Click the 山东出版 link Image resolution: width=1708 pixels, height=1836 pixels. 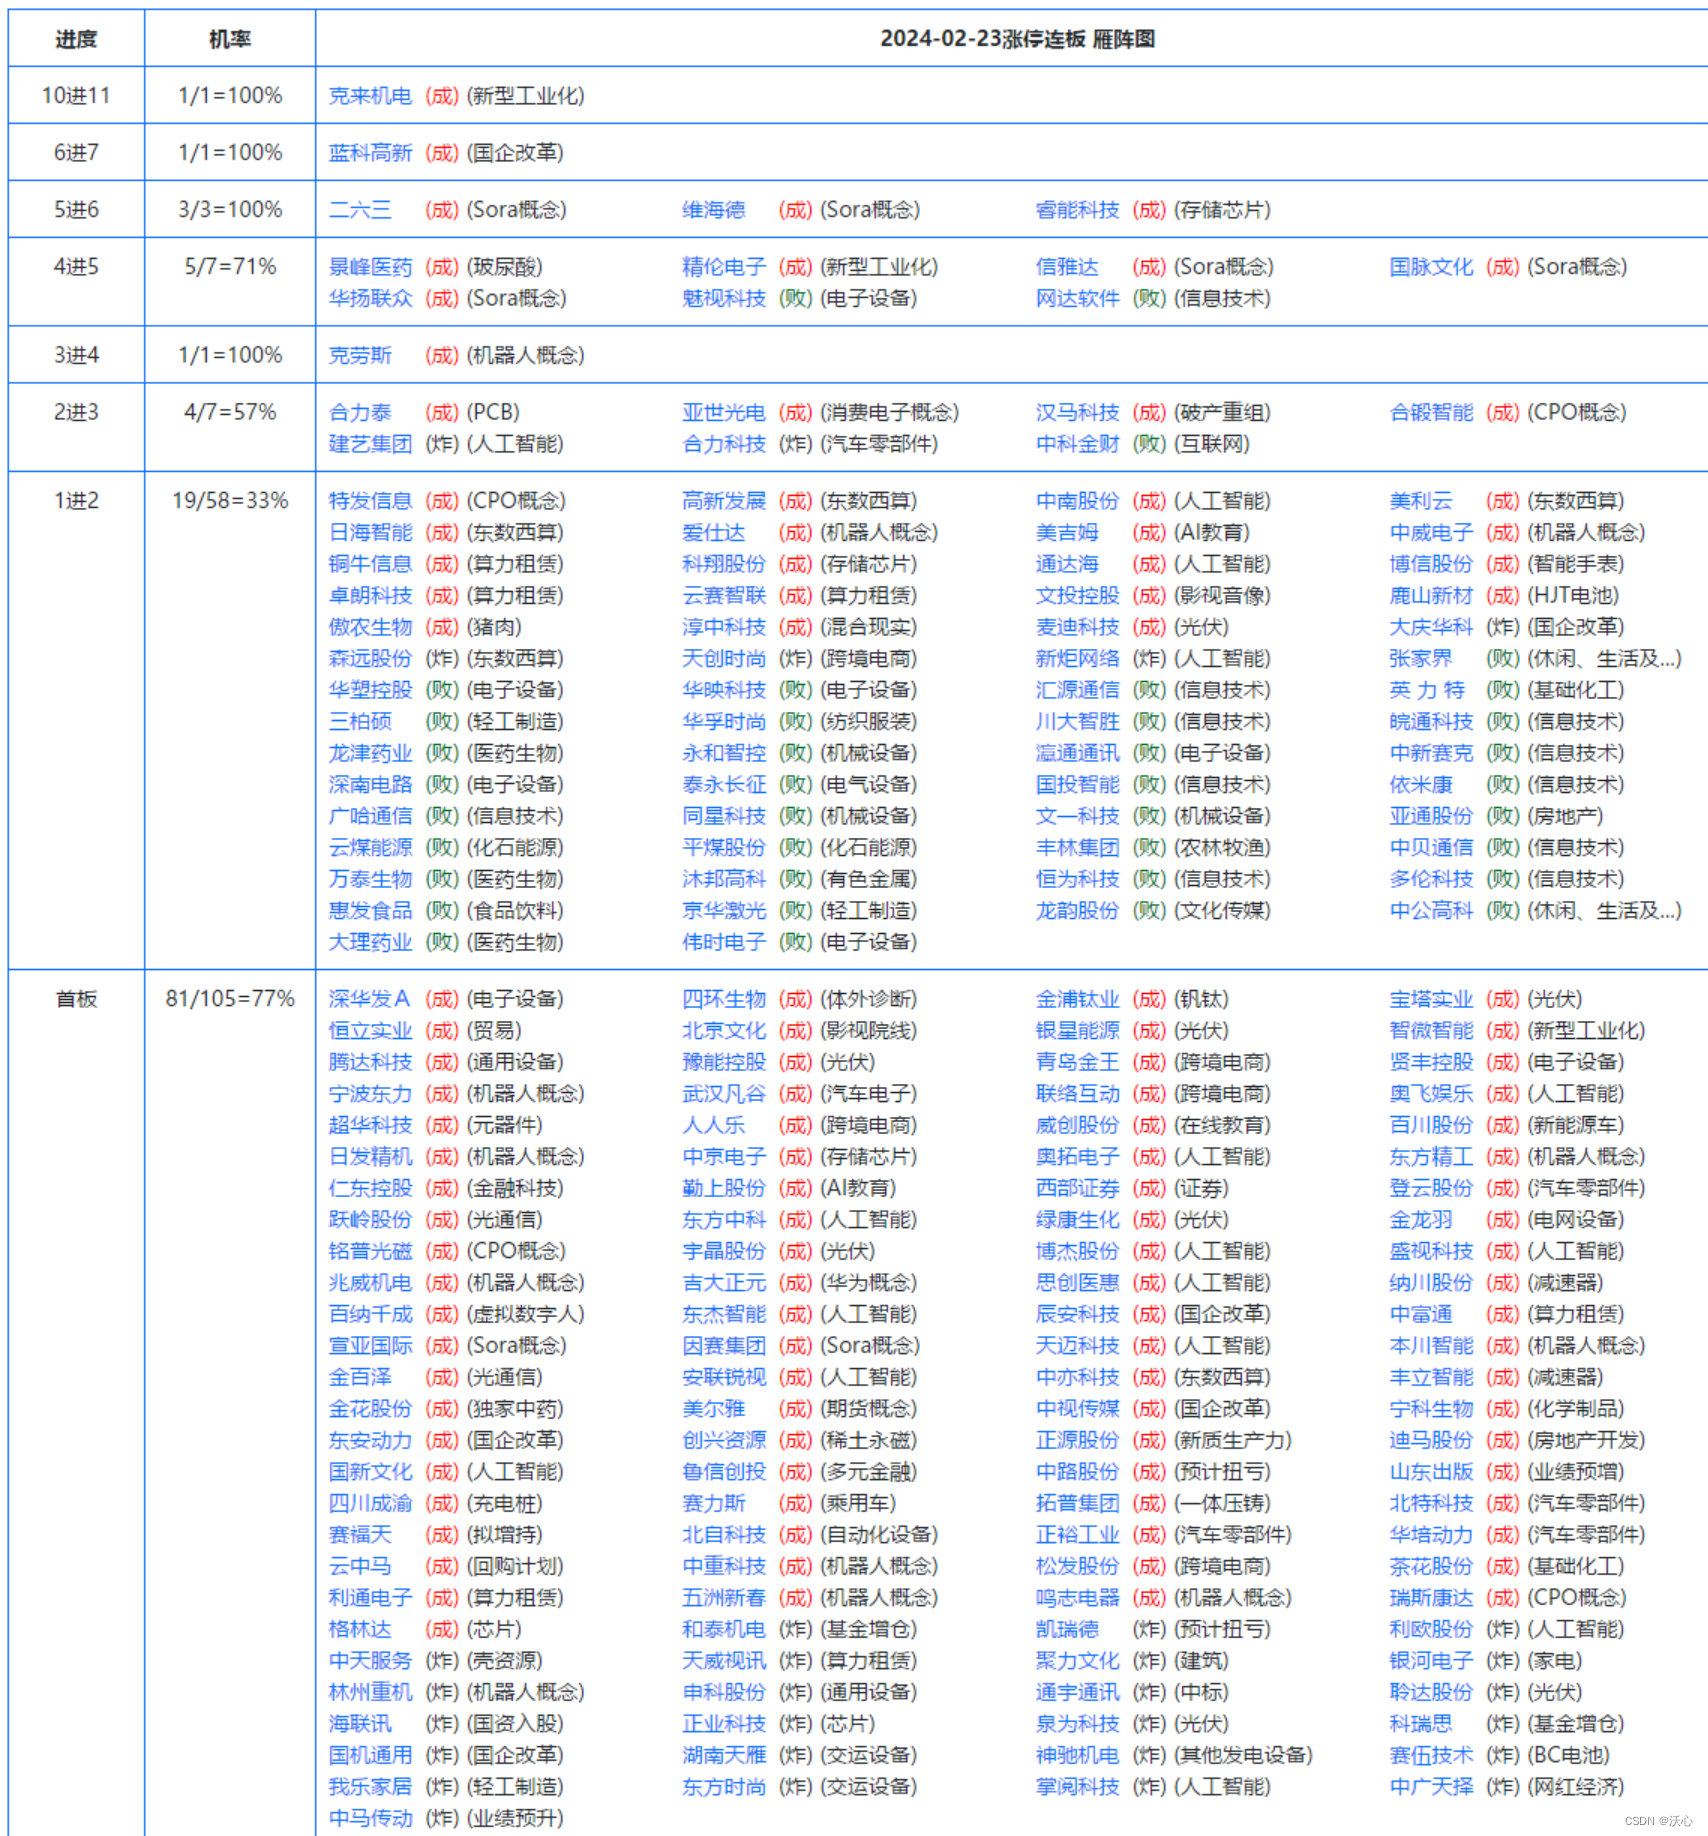click(1431, 1472)
